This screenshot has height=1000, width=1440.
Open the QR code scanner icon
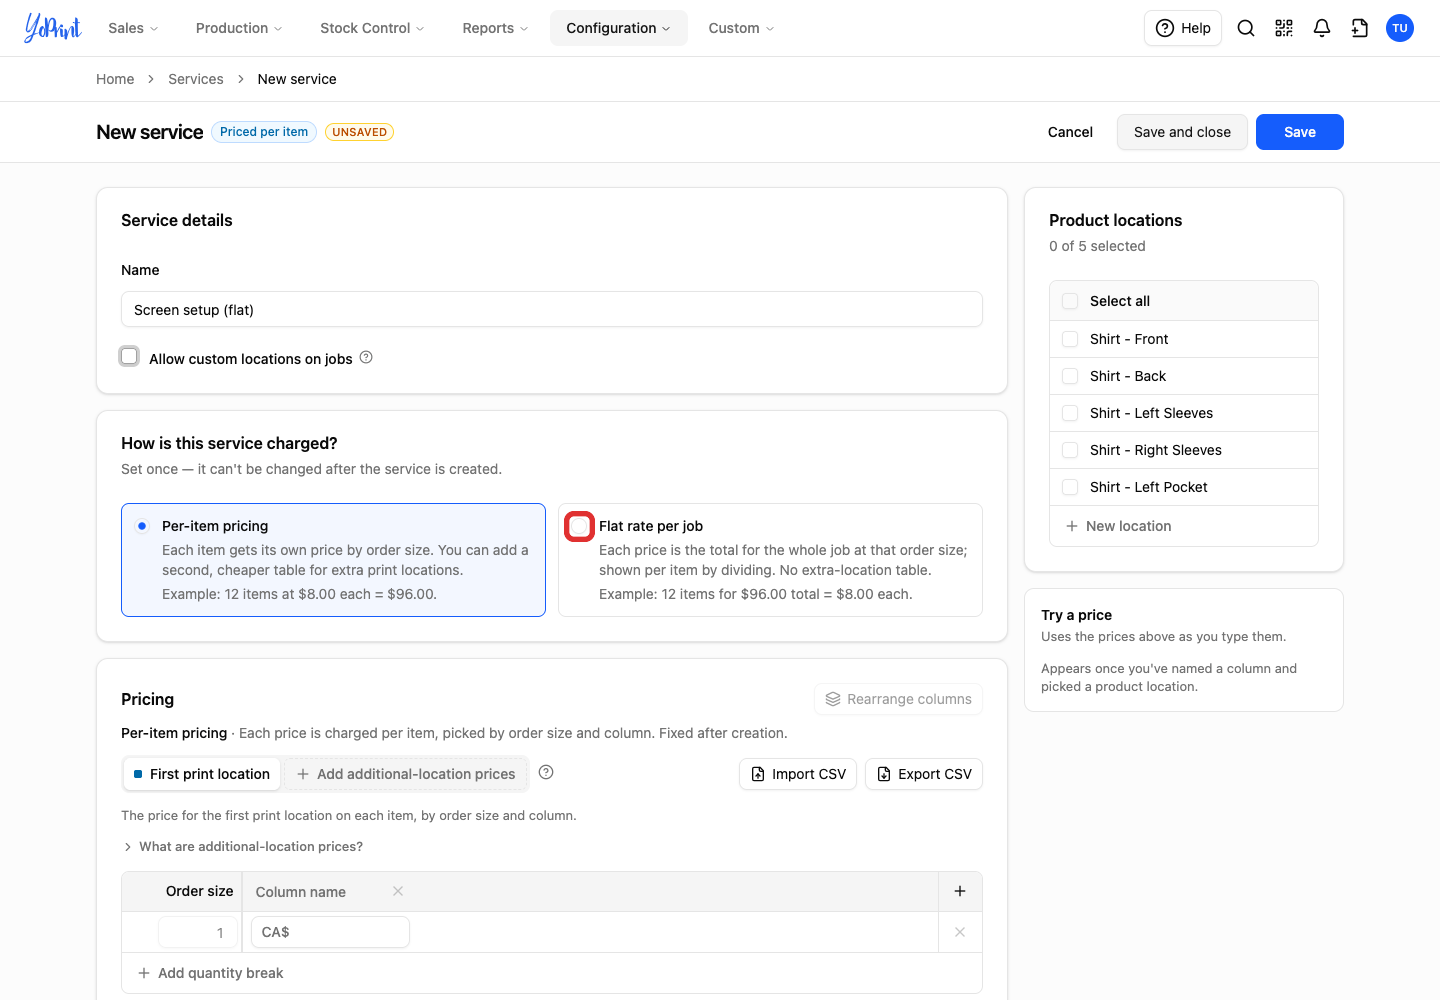[1284, 28]
